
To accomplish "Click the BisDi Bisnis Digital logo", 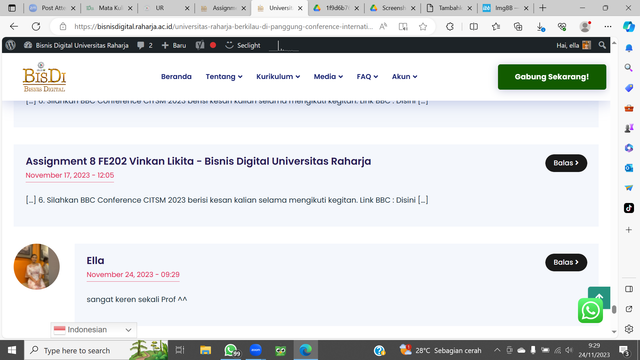I will (44, 77).
